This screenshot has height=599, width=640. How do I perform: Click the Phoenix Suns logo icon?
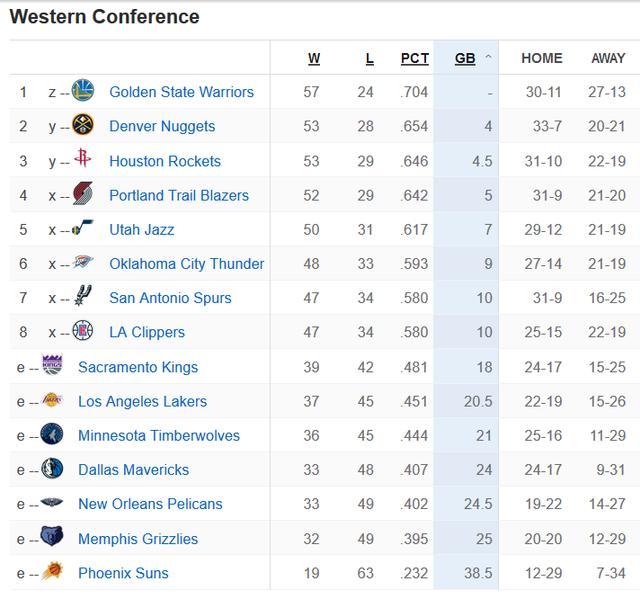[x=52, y=572]
